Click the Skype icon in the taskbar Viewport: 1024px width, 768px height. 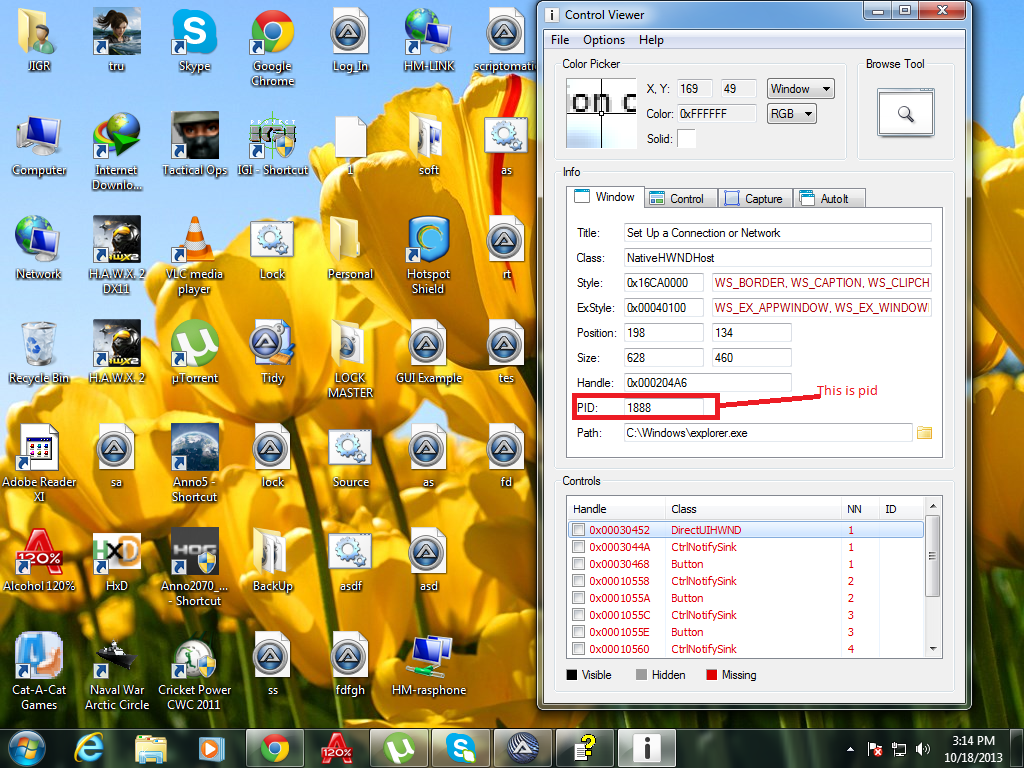click(x=461, y=748)
